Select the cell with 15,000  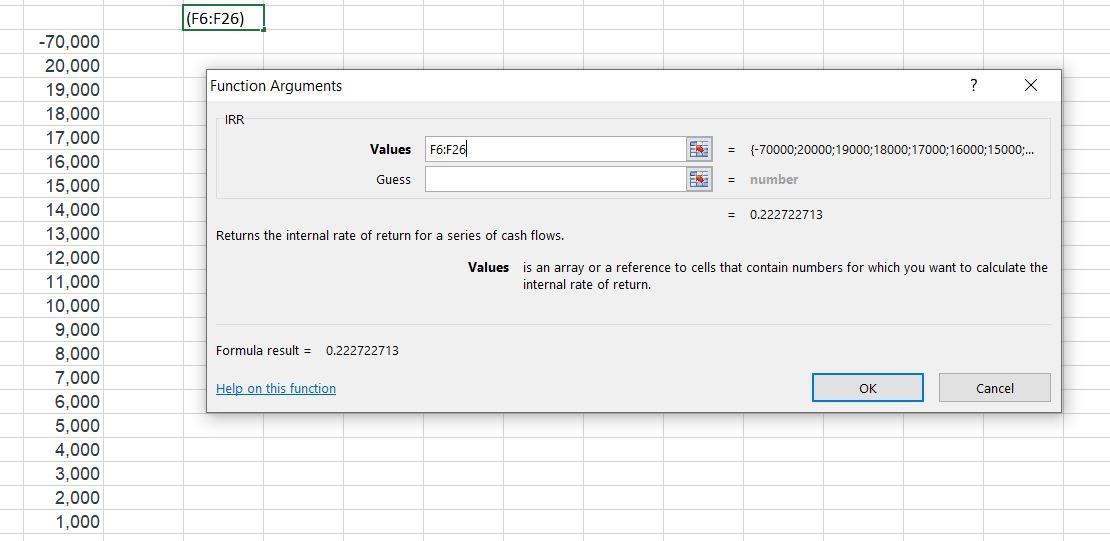point(63,186)
